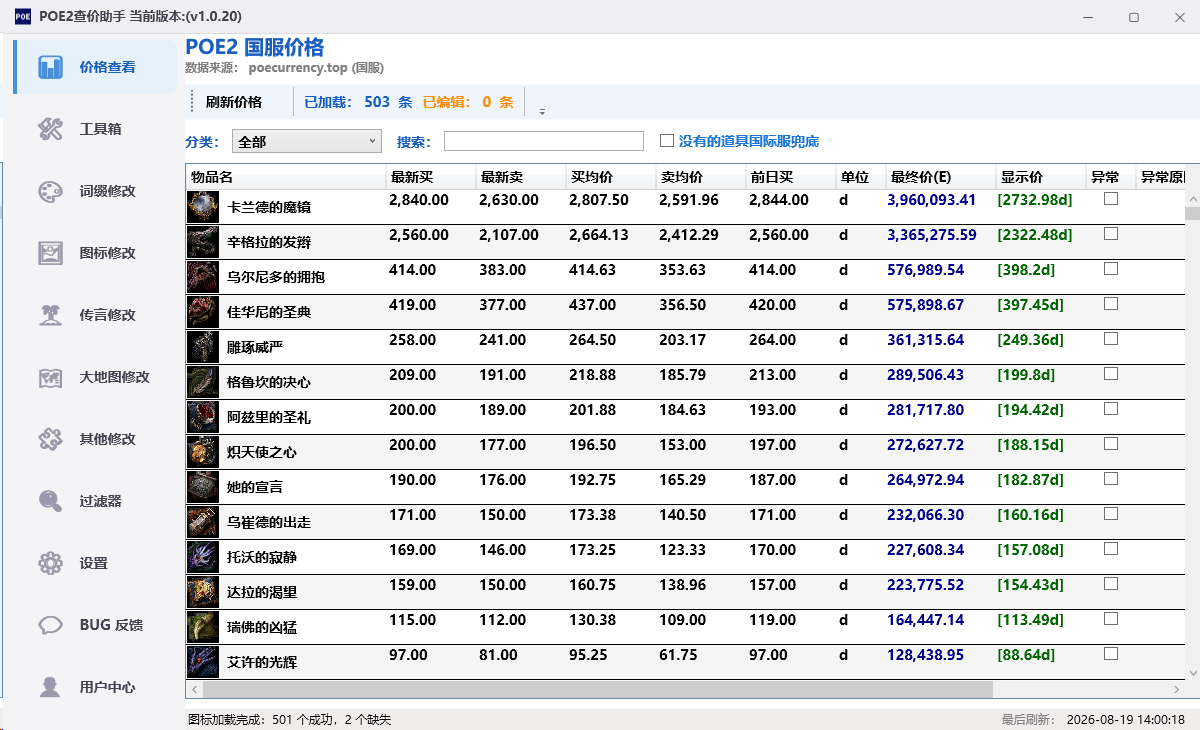Image resolution: width=1200 pixels, height=730 pixels.
Task: Click the 显示价 value [2322.48d]
Action: (x=1035, y=235)
